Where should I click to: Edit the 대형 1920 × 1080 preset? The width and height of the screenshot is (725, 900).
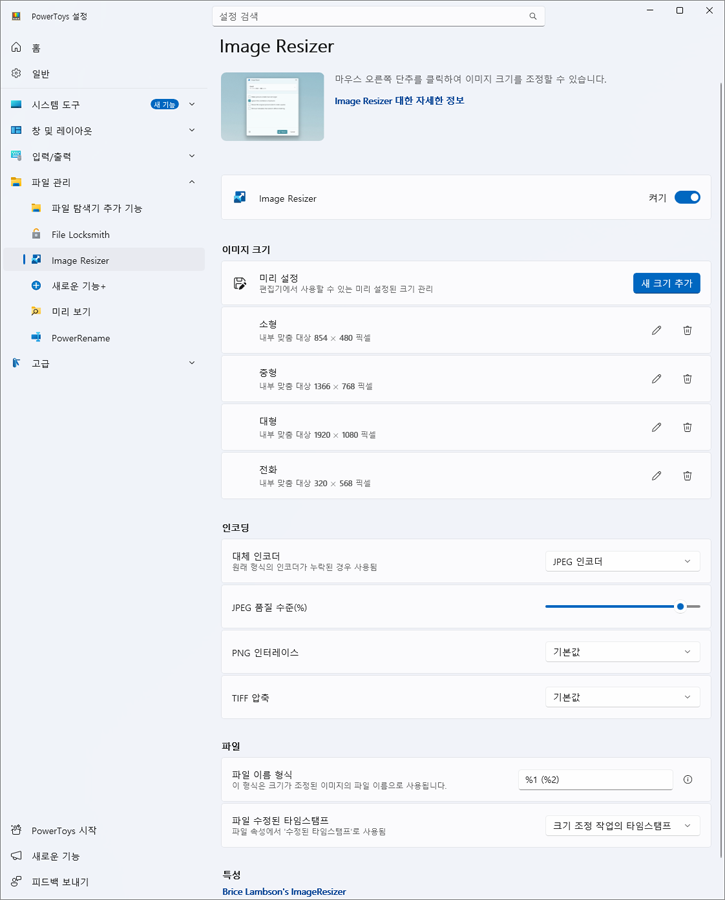656,427
